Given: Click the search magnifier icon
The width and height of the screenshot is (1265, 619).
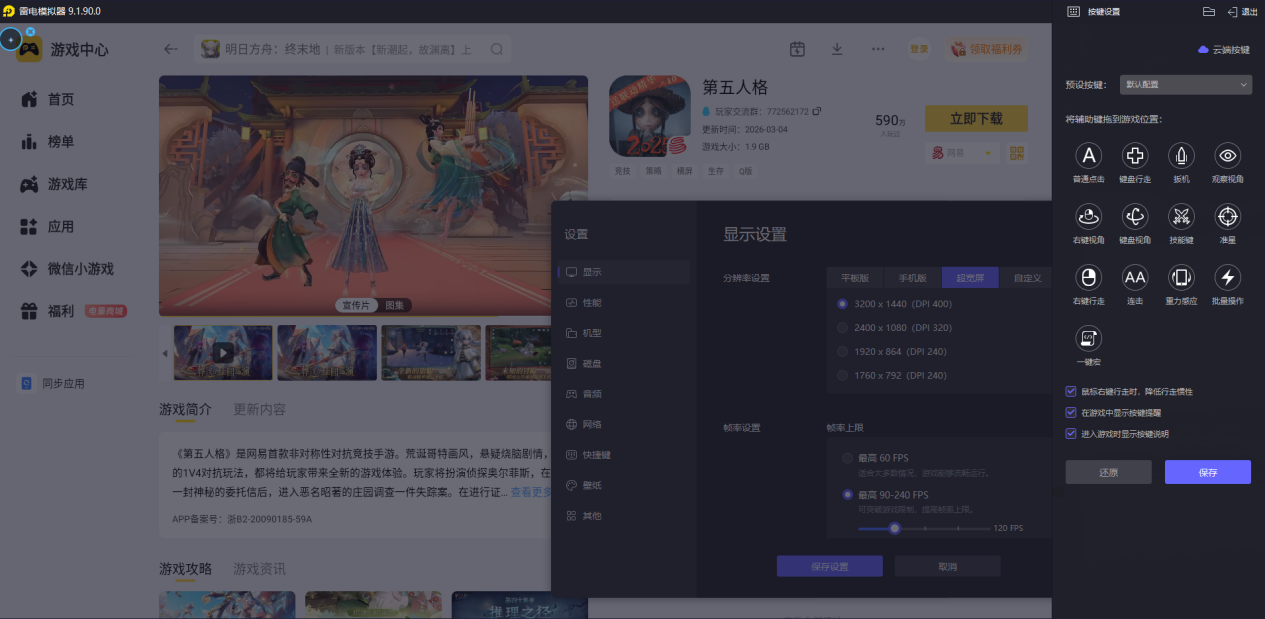Looking at the screenshot, I should tap(497, 49).
